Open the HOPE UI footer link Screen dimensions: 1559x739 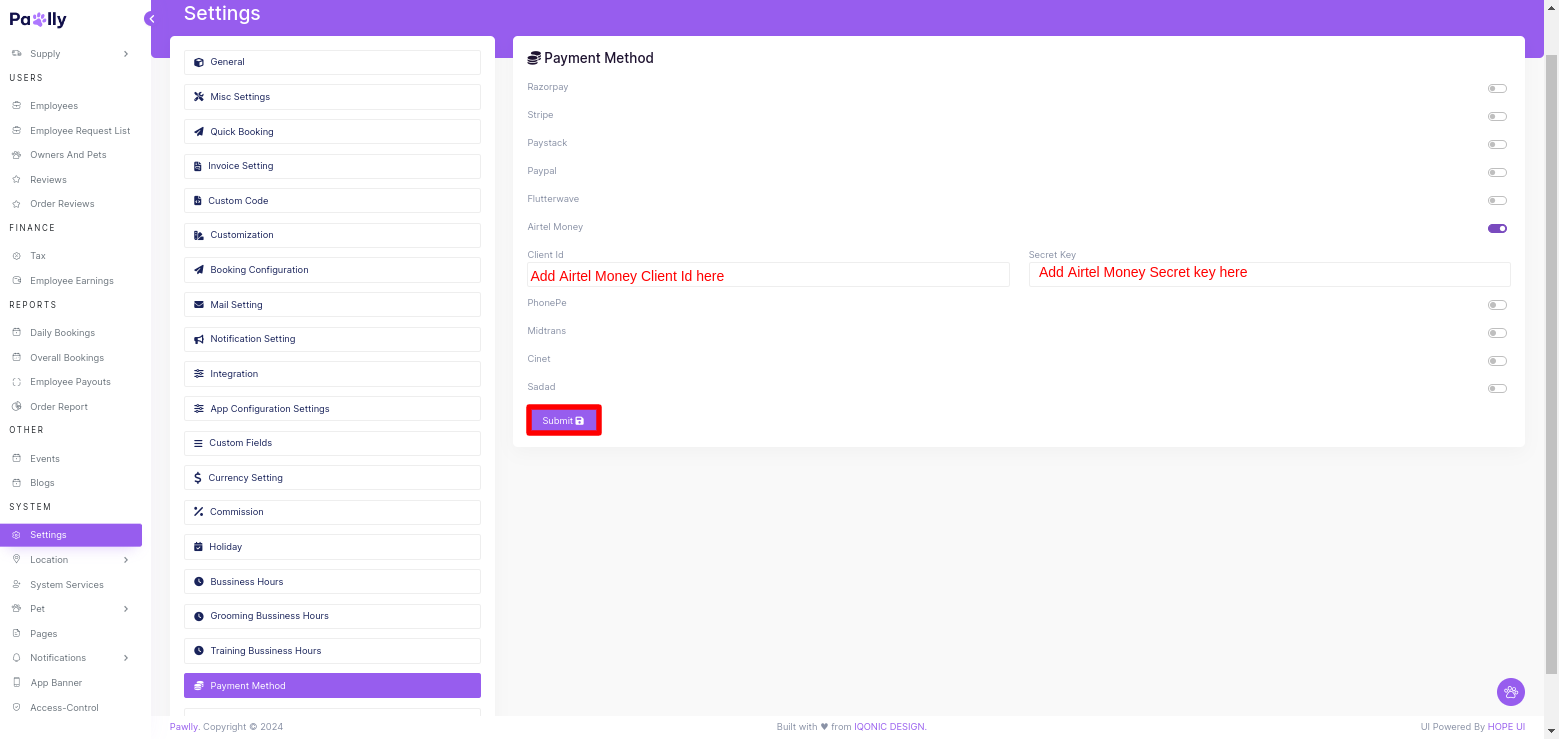pyautogui.click(x=1506, y=727)
